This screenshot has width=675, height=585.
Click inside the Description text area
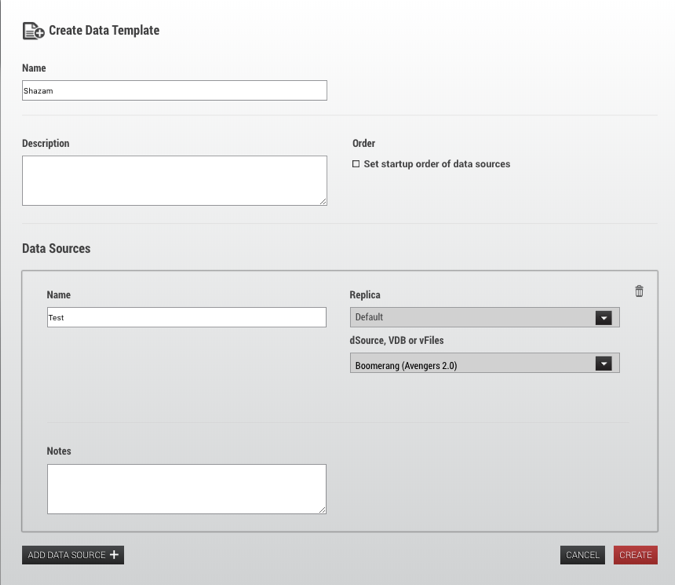(x=174, y=180)
